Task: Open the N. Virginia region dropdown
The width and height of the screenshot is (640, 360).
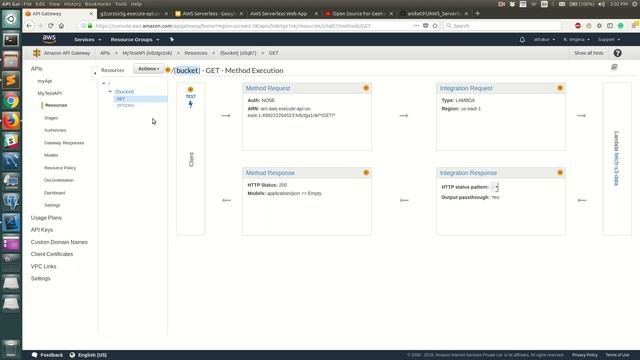Action: (x=576, y=40)
